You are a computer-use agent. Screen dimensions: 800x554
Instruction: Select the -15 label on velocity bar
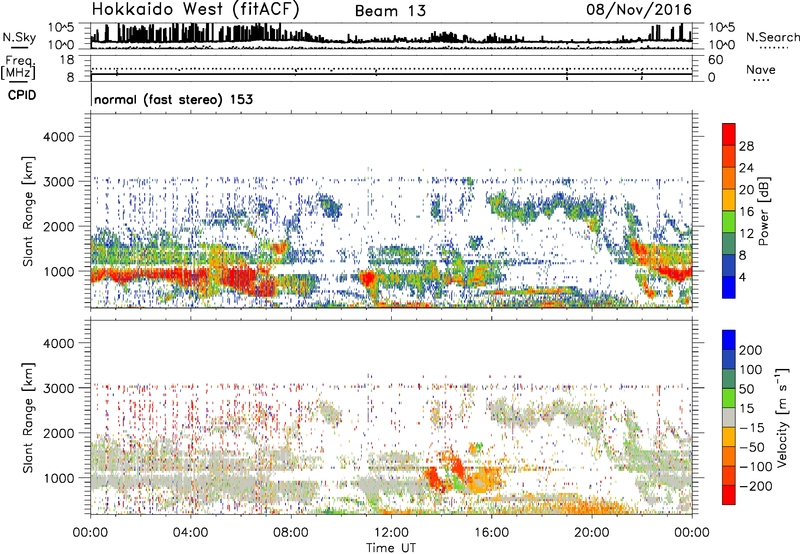click(x=752, y=428)
